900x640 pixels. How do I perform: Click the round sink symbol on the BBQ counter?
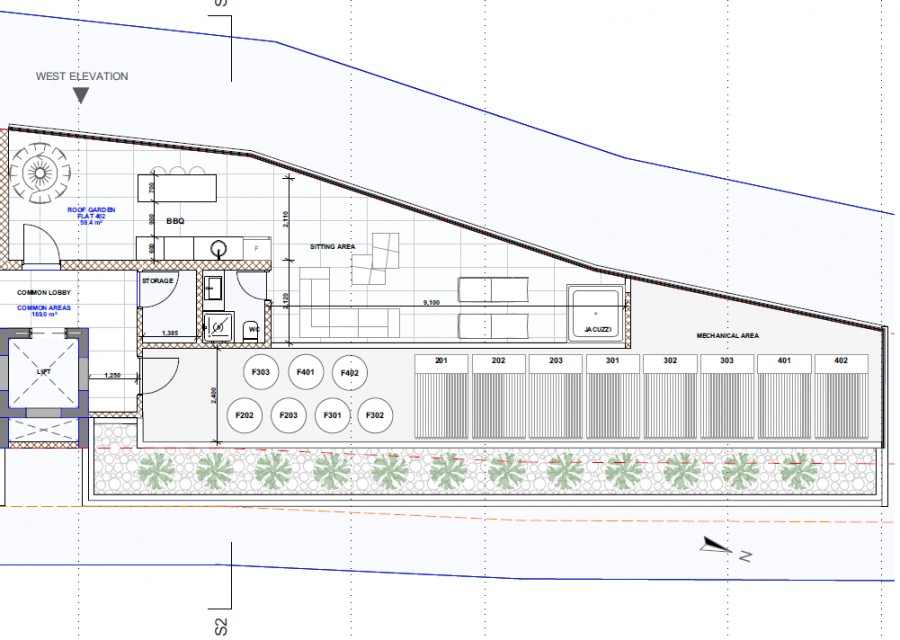(218, 247)
